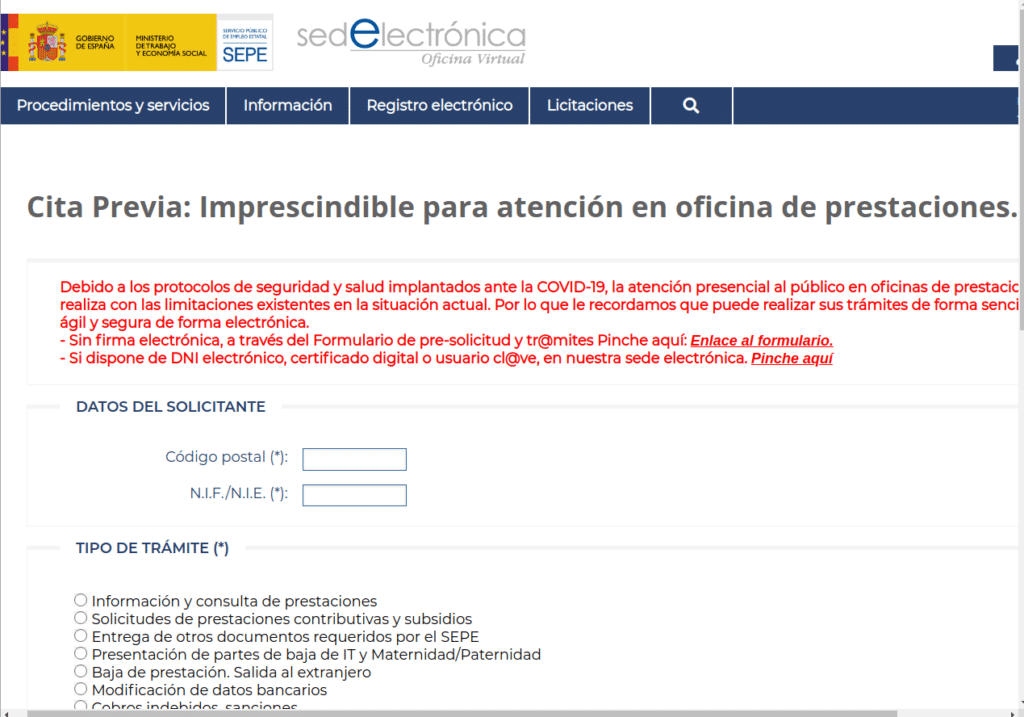The width and height of the screenshot is (1024, 717).
Task: Select 'Baja de prestación. Salida al extranjero' radio
Action: [x=80, y=671]
